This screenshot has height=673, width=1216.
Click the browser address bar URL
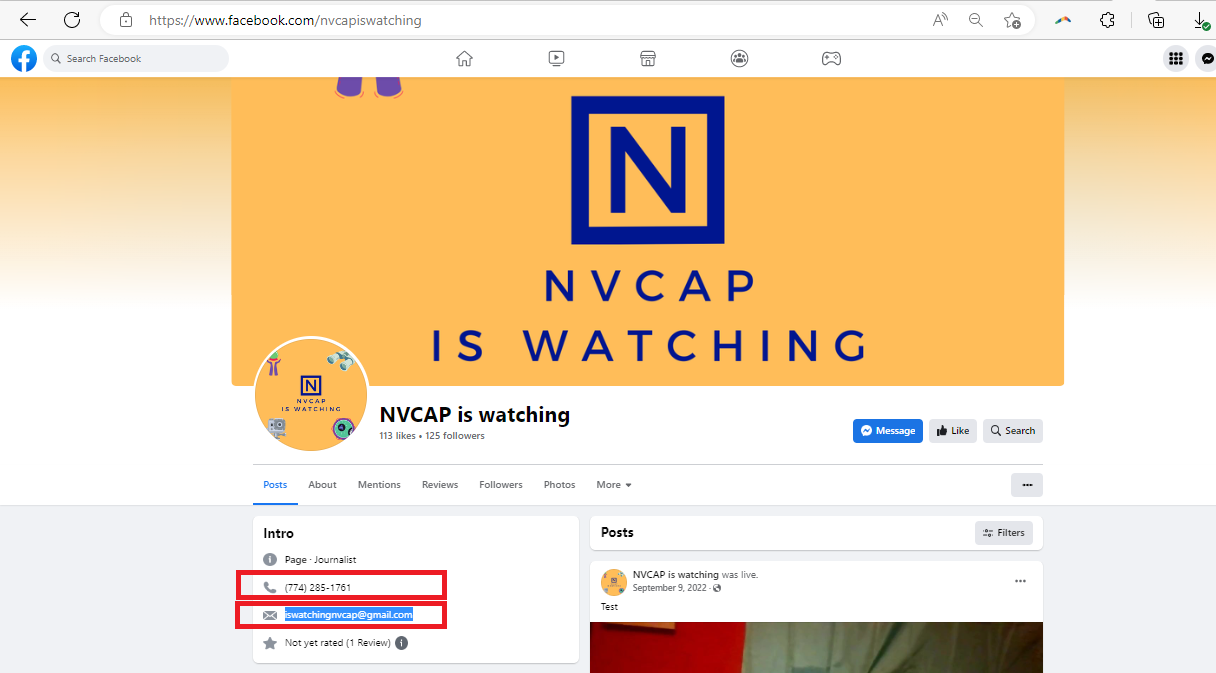pyautogui.click(x=285, y=20)
